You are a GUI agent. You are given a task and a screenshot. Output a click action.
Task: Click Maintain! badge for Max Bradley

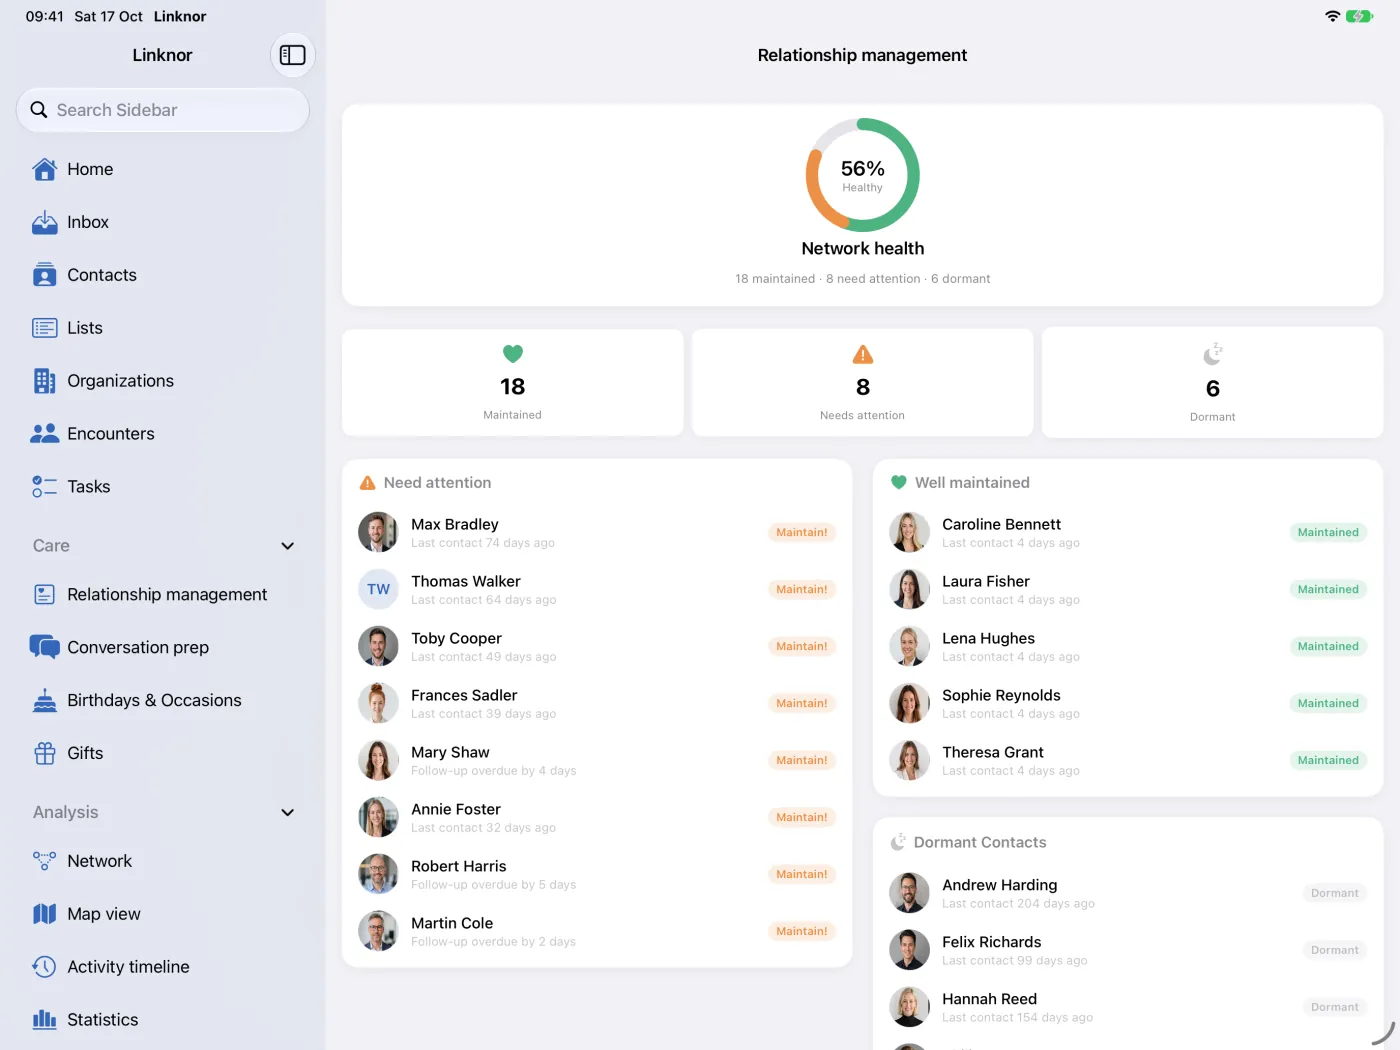pos(802,532)
